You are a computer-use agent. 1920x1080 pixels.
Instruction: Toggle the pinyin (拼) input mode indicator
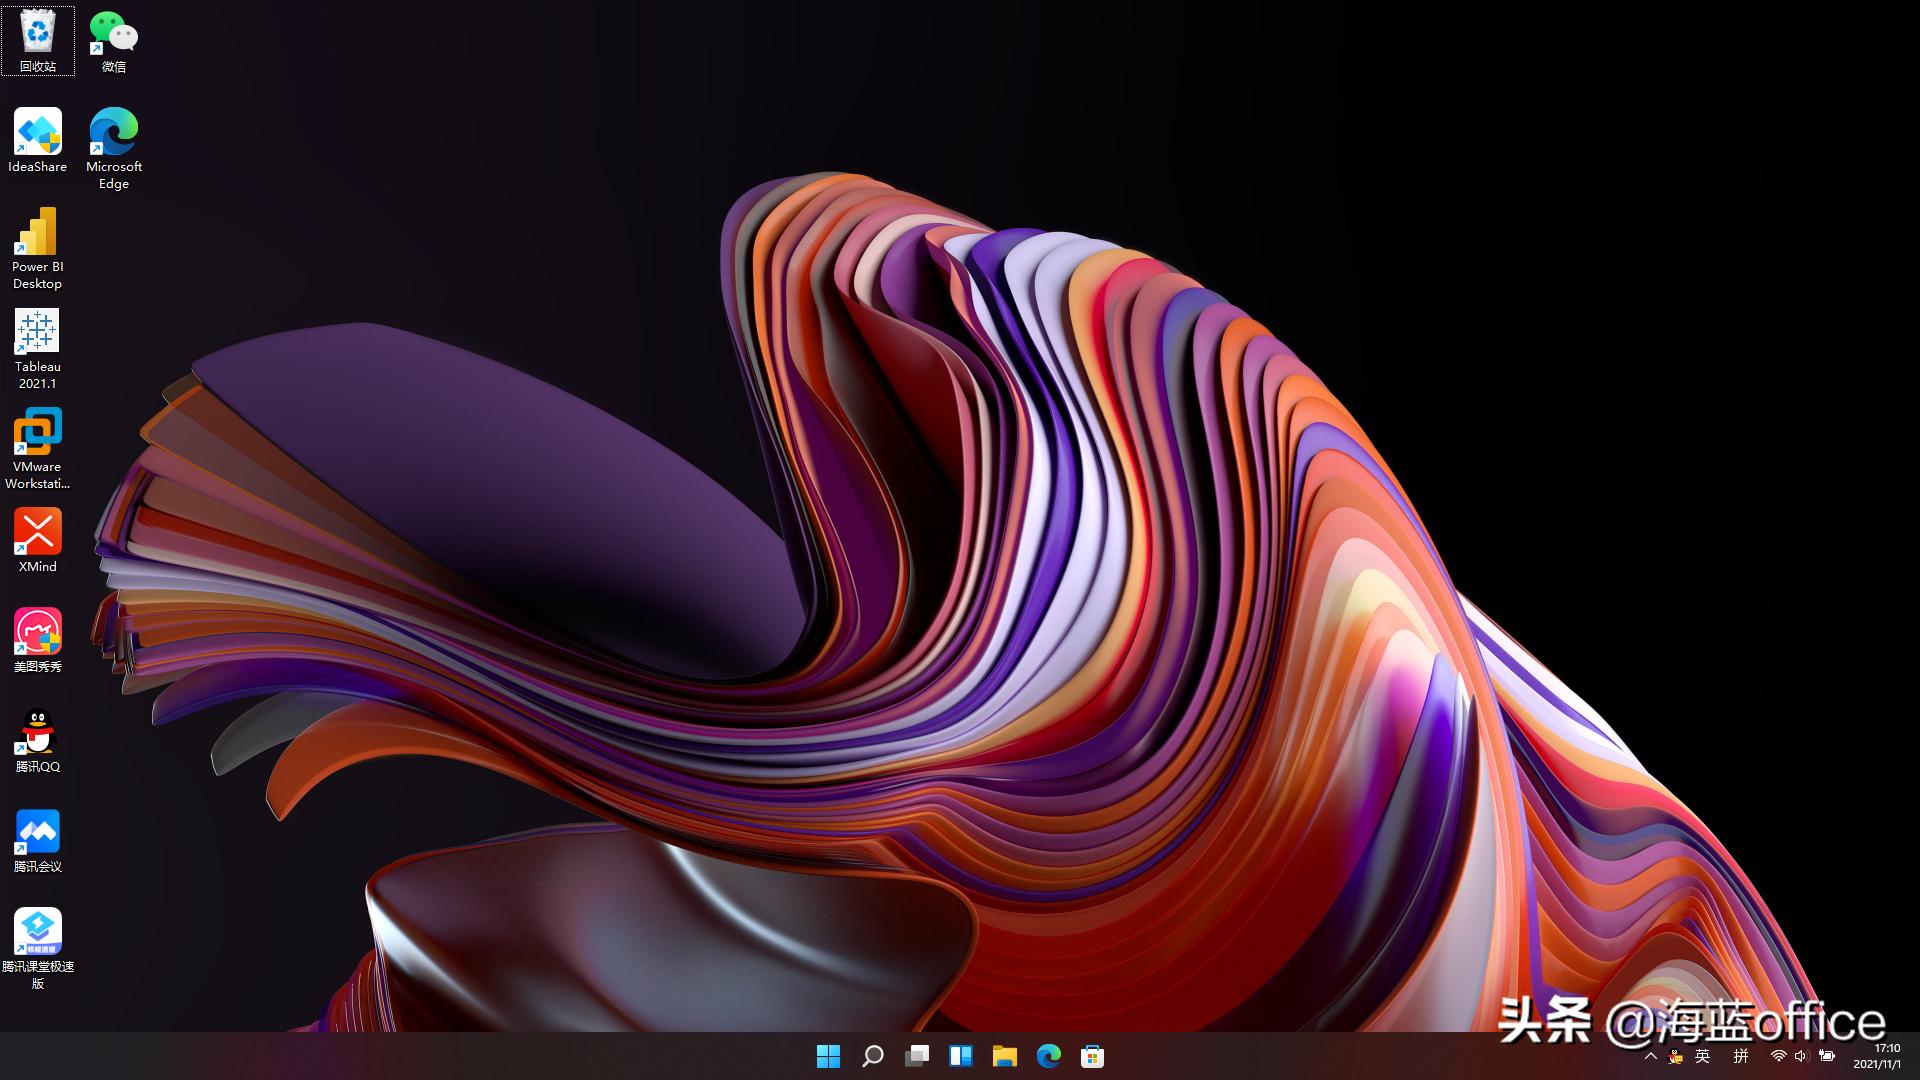coord(1740,1056)
